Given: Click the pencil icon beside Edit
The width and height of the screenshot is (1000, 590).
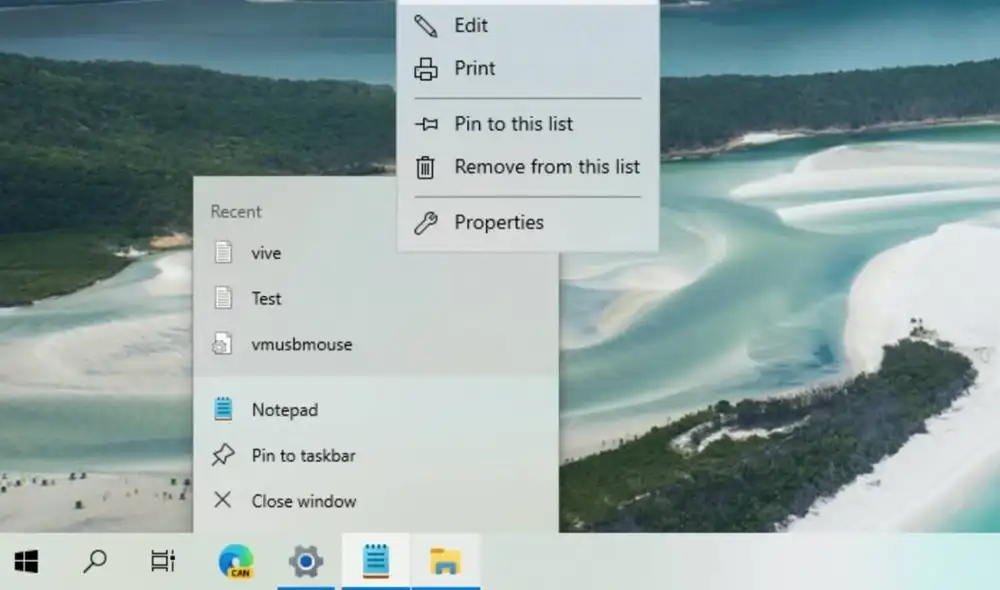Looking at the screenshot, I should (425, 25).
